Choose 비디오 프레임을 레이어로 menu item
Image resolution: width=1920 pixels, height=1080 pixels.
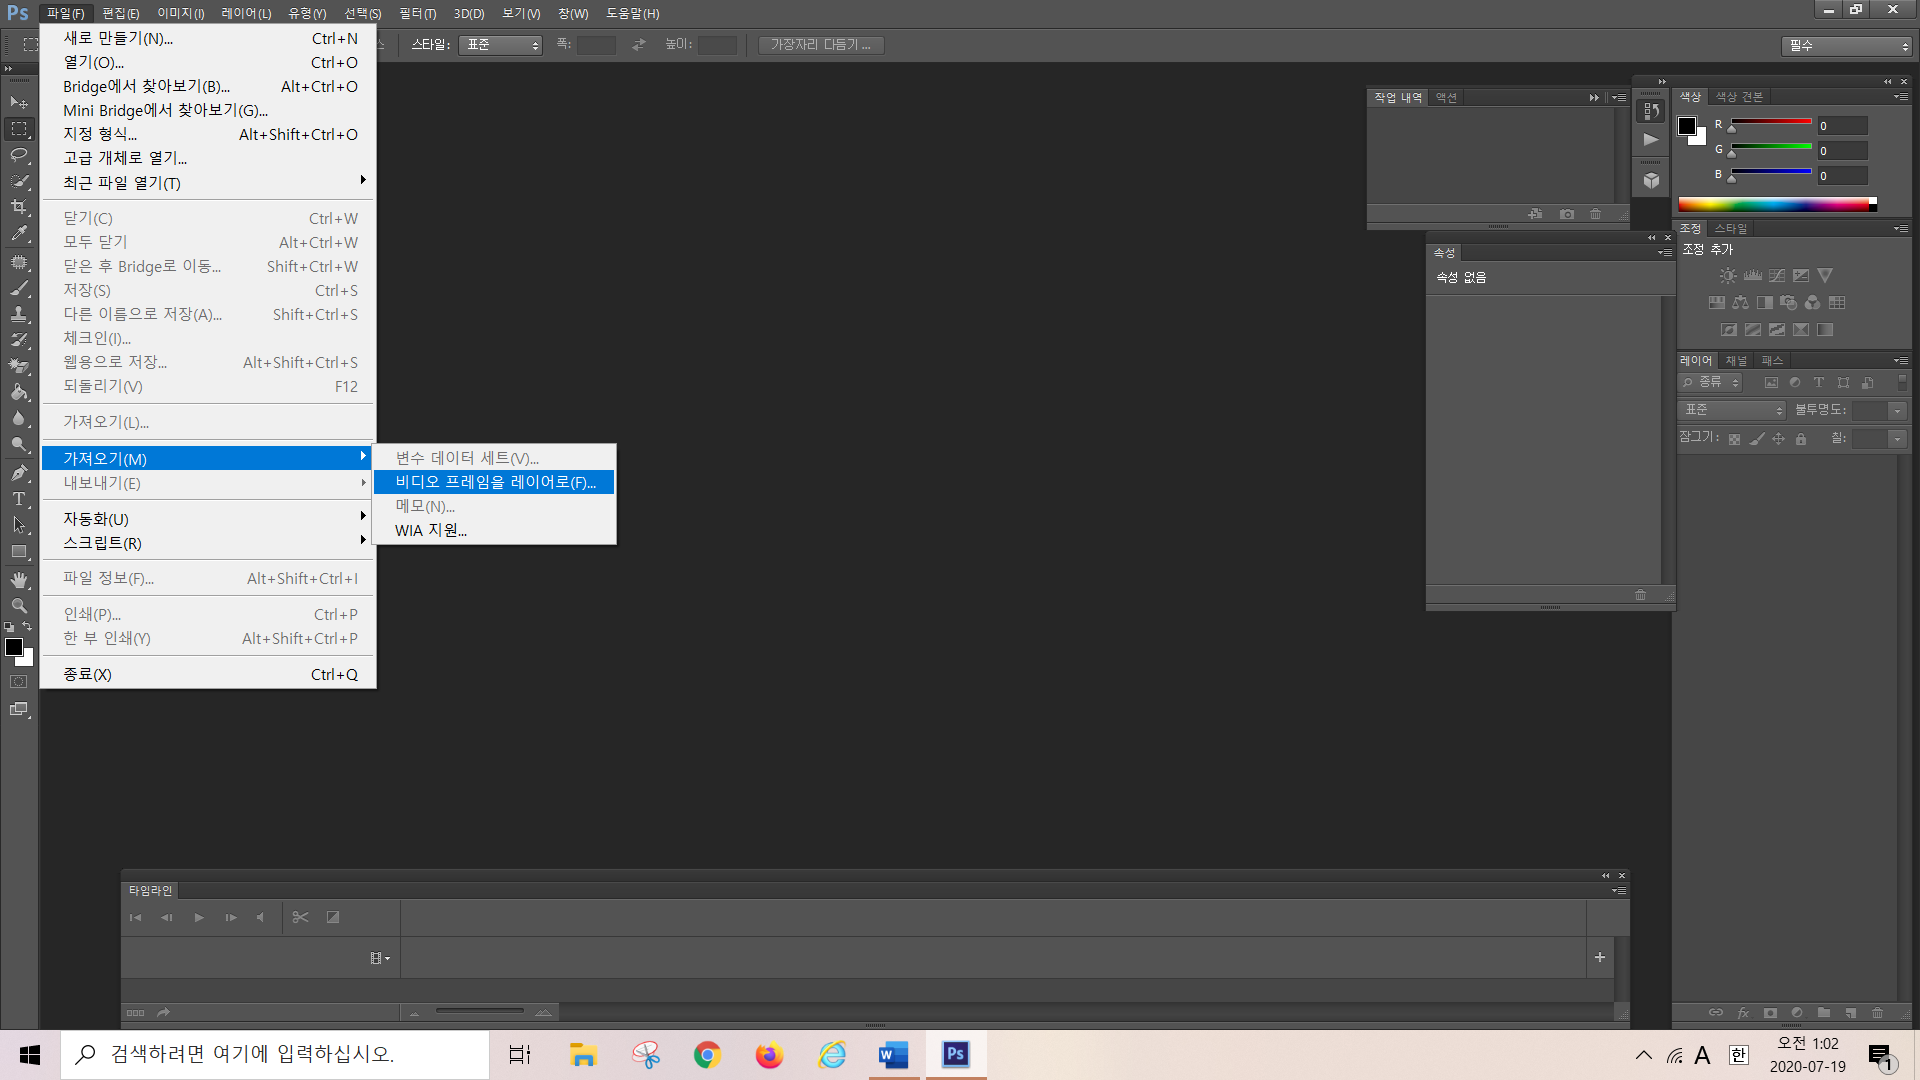(495, 482)
